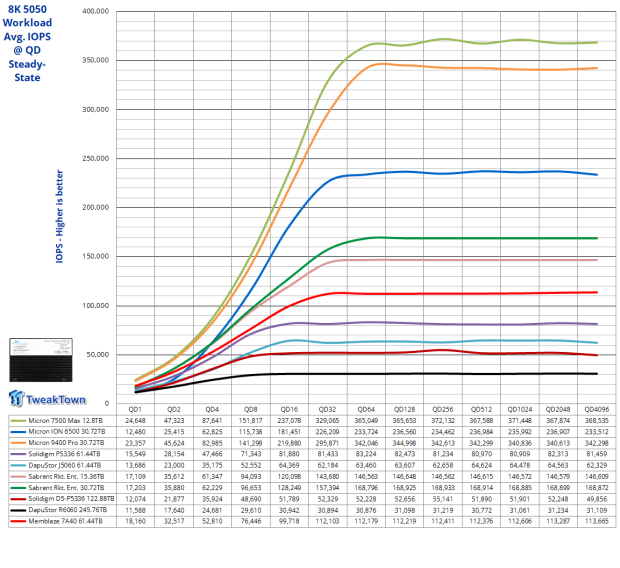Click the value 17,109 in the table
The width and height of the screenshot is (620, 568).
(135, 476)
